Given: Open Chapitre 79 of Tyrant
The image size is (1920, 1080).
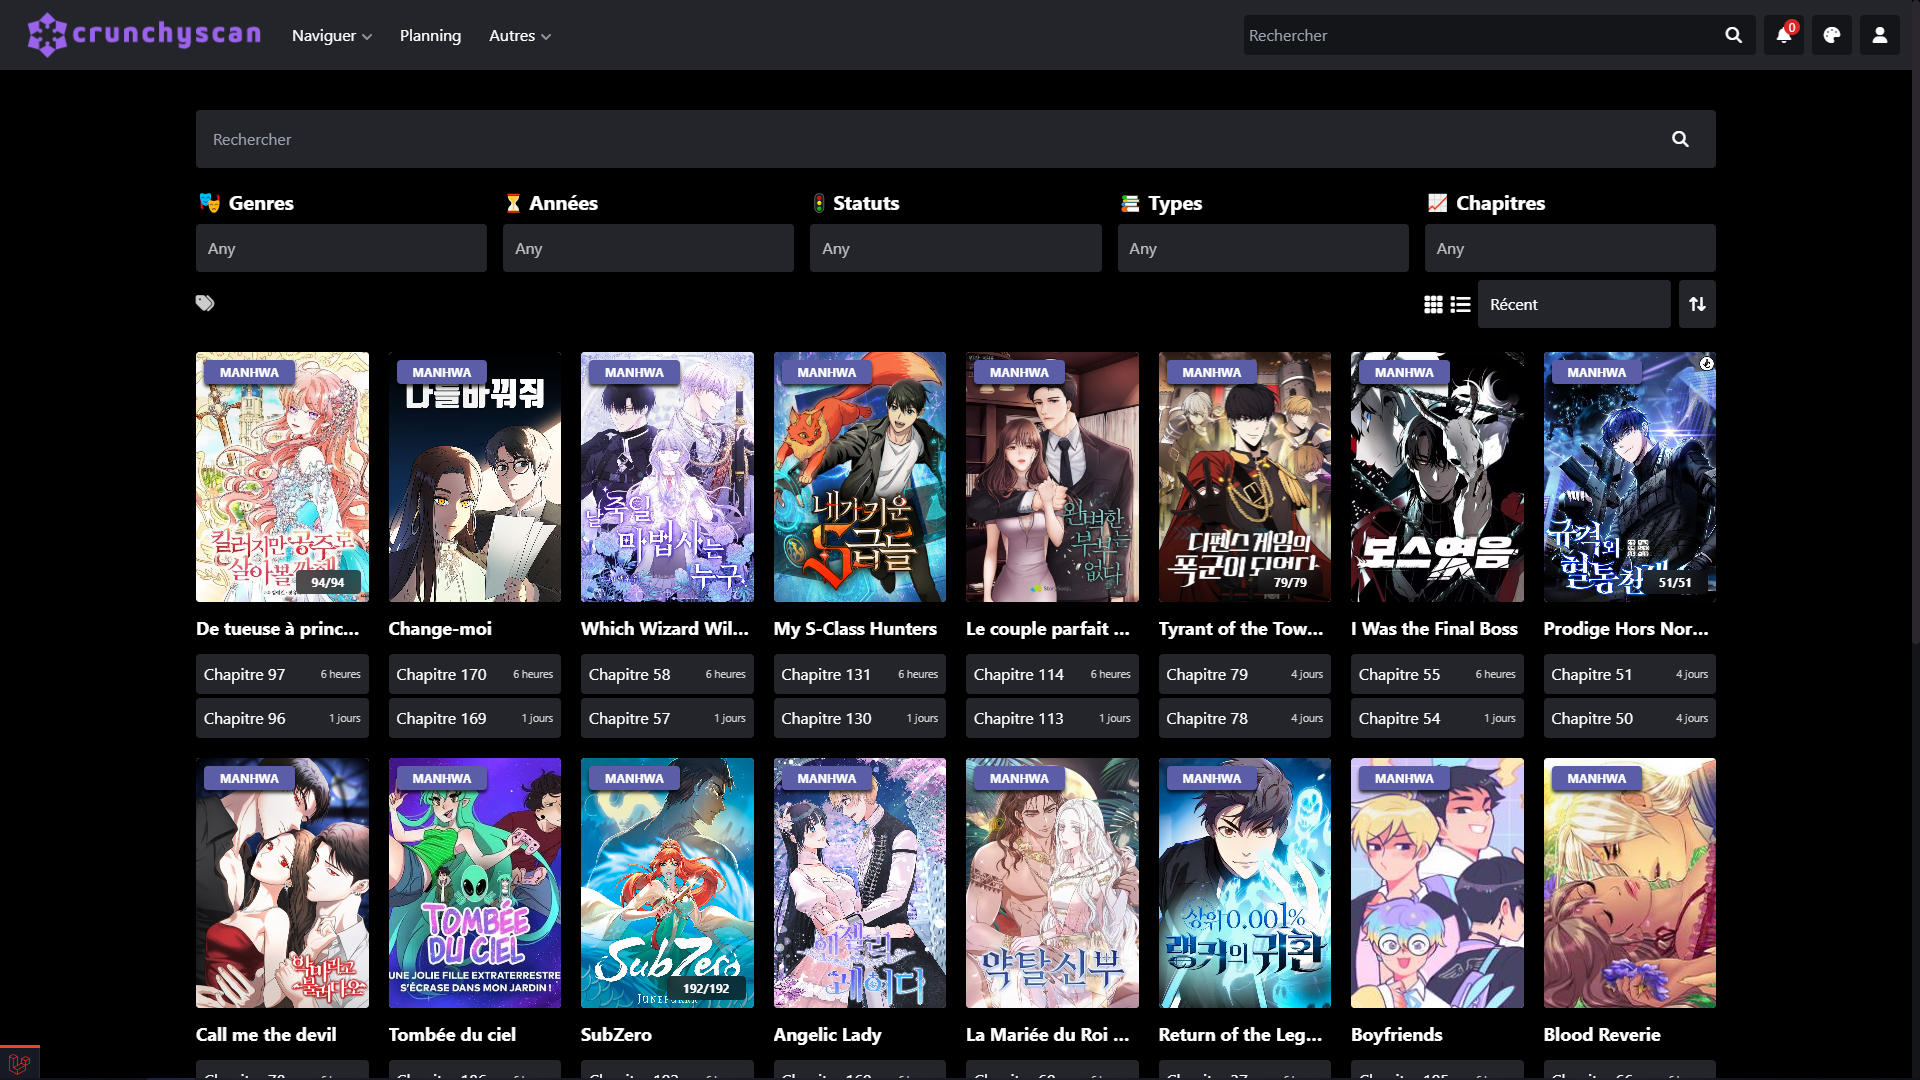Looking at the screenshot, I should (x=1245, y=674).
